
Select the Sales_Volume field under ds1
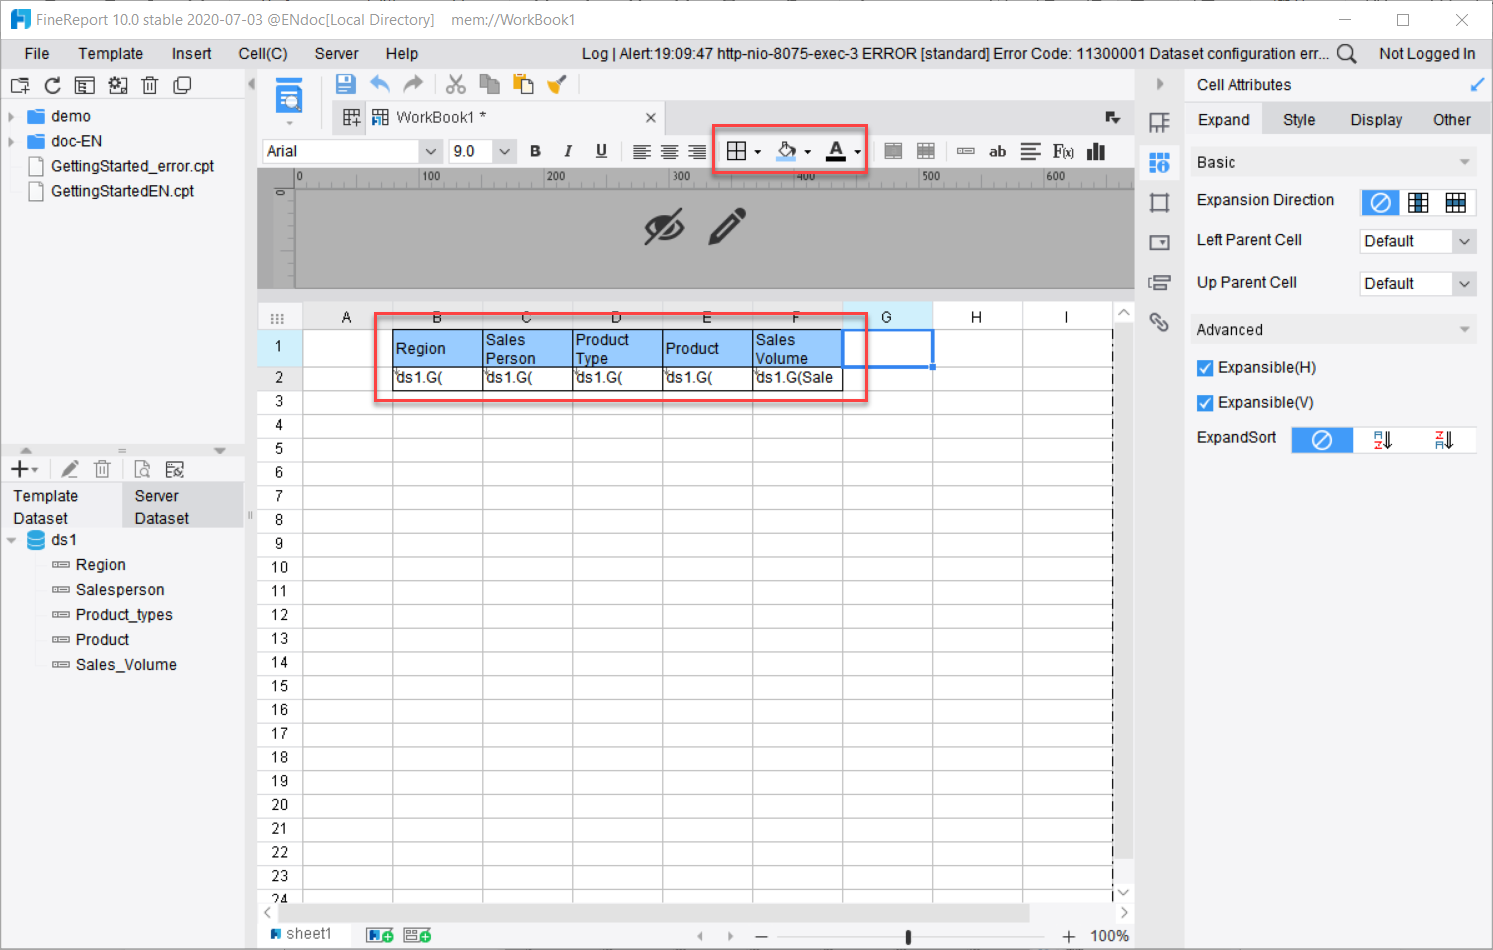126,665
